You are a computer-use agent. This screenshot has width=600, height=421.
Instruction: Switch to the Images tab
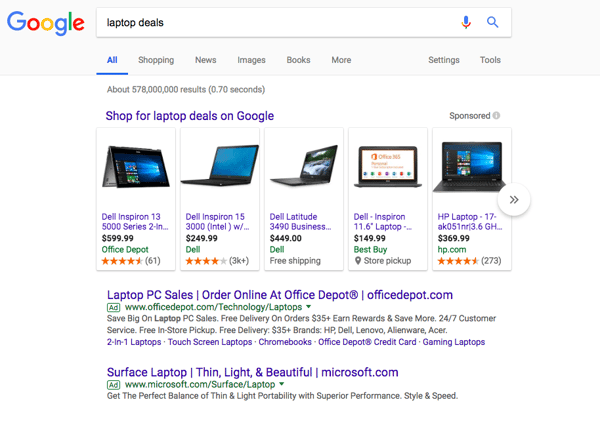point(251,60)
